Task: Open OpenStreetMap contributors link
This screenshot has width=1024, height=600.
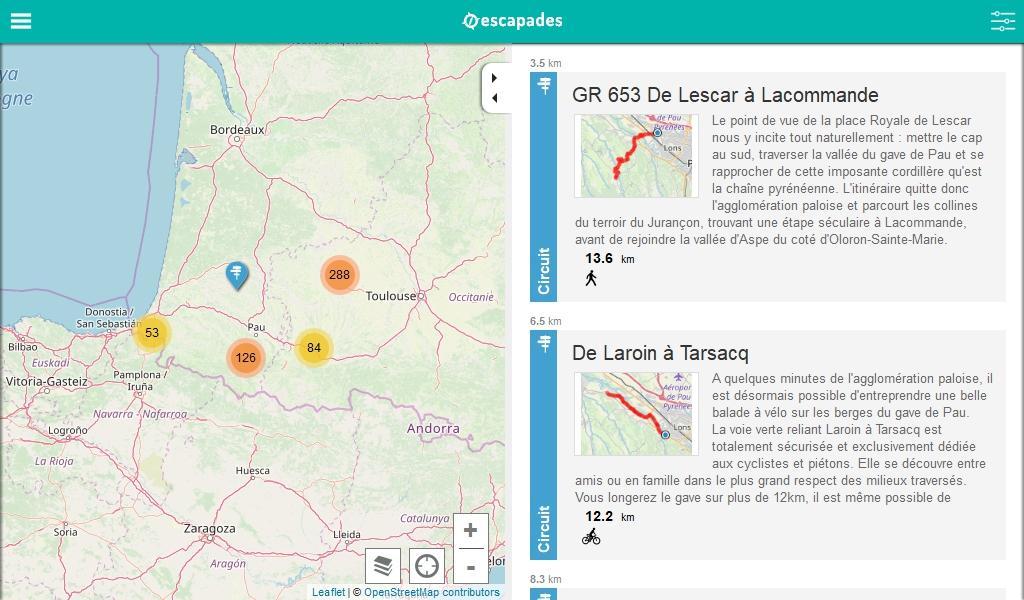Action: pyautogui.click(x=432, y=592)
